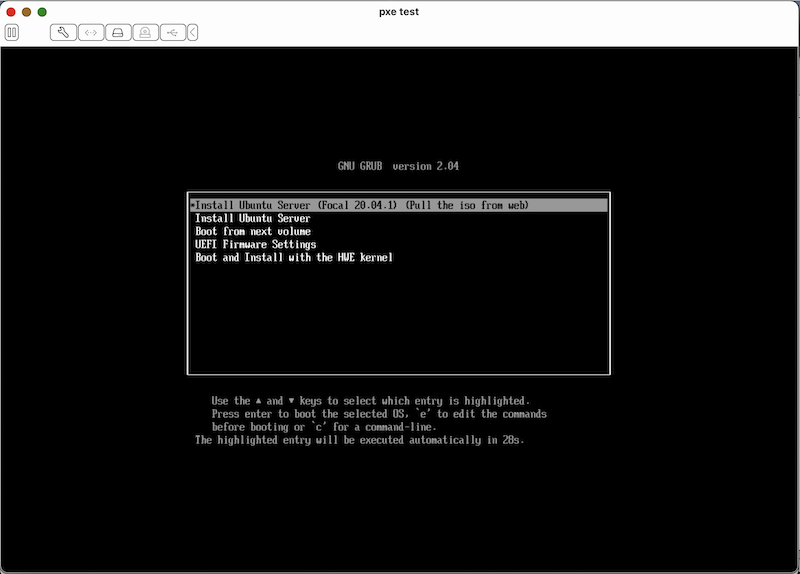Minimize the pxe test window
This screenshot has height=574, width=800.
pyautogui.click(x=27, y=12)
